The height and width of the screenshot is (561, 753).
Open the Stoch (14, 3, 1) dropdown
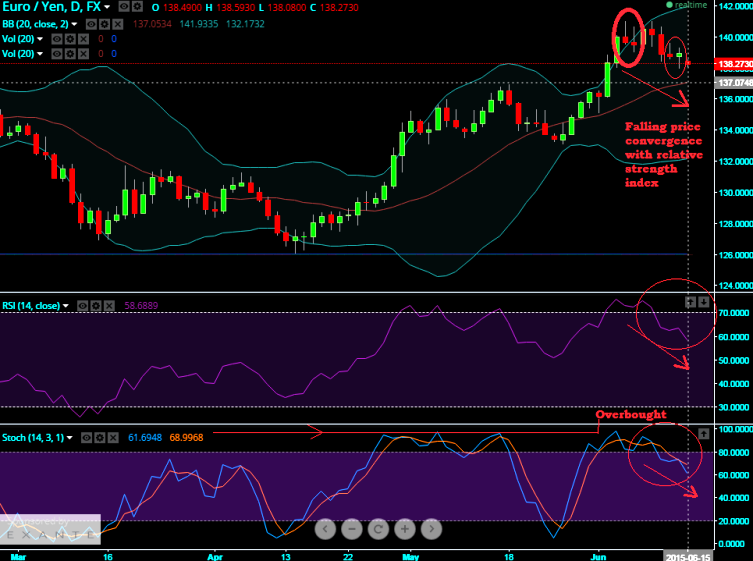coord(72,437)
